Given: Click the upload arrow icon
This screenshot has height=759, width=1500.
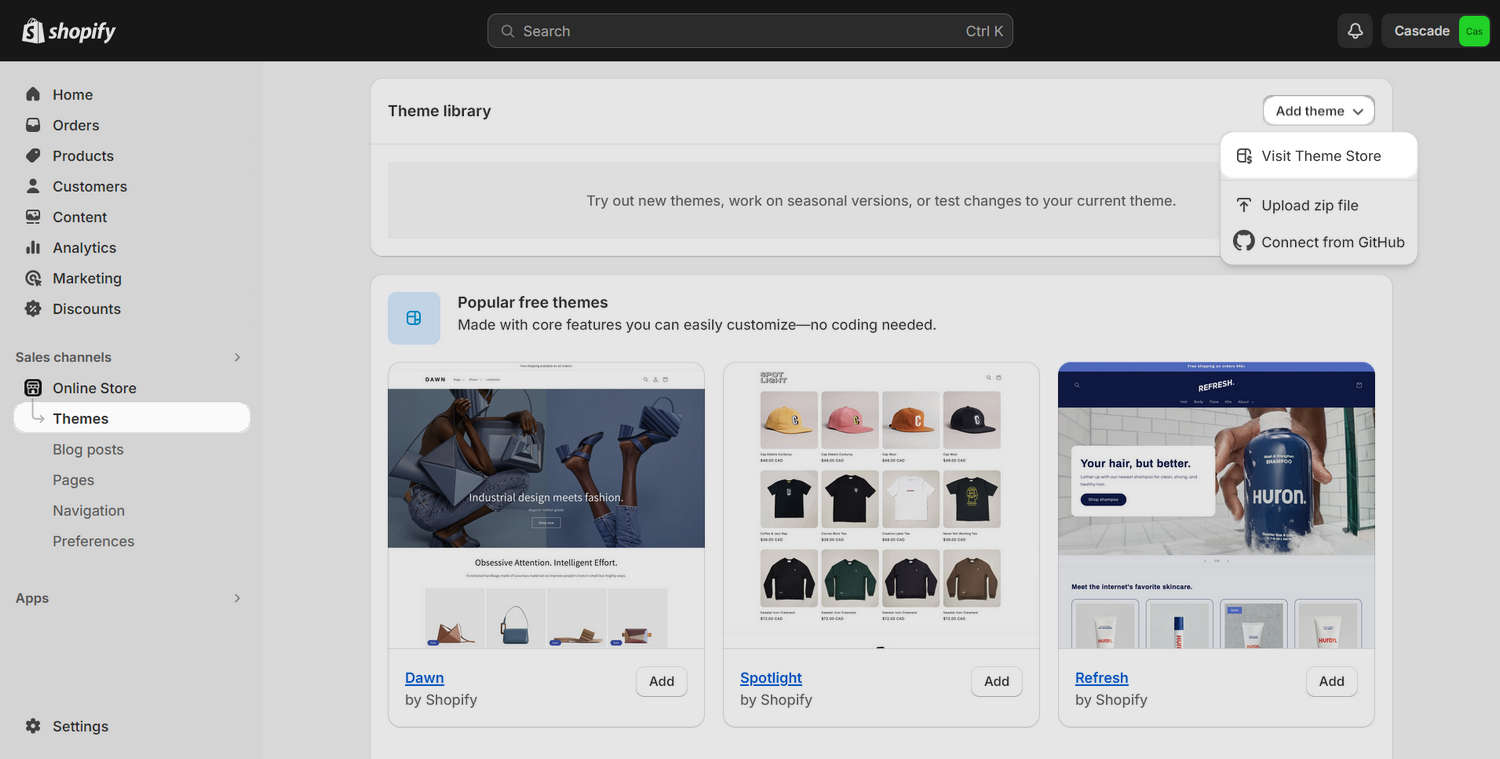Looking at the screenshot, I should pos(1244,205).
